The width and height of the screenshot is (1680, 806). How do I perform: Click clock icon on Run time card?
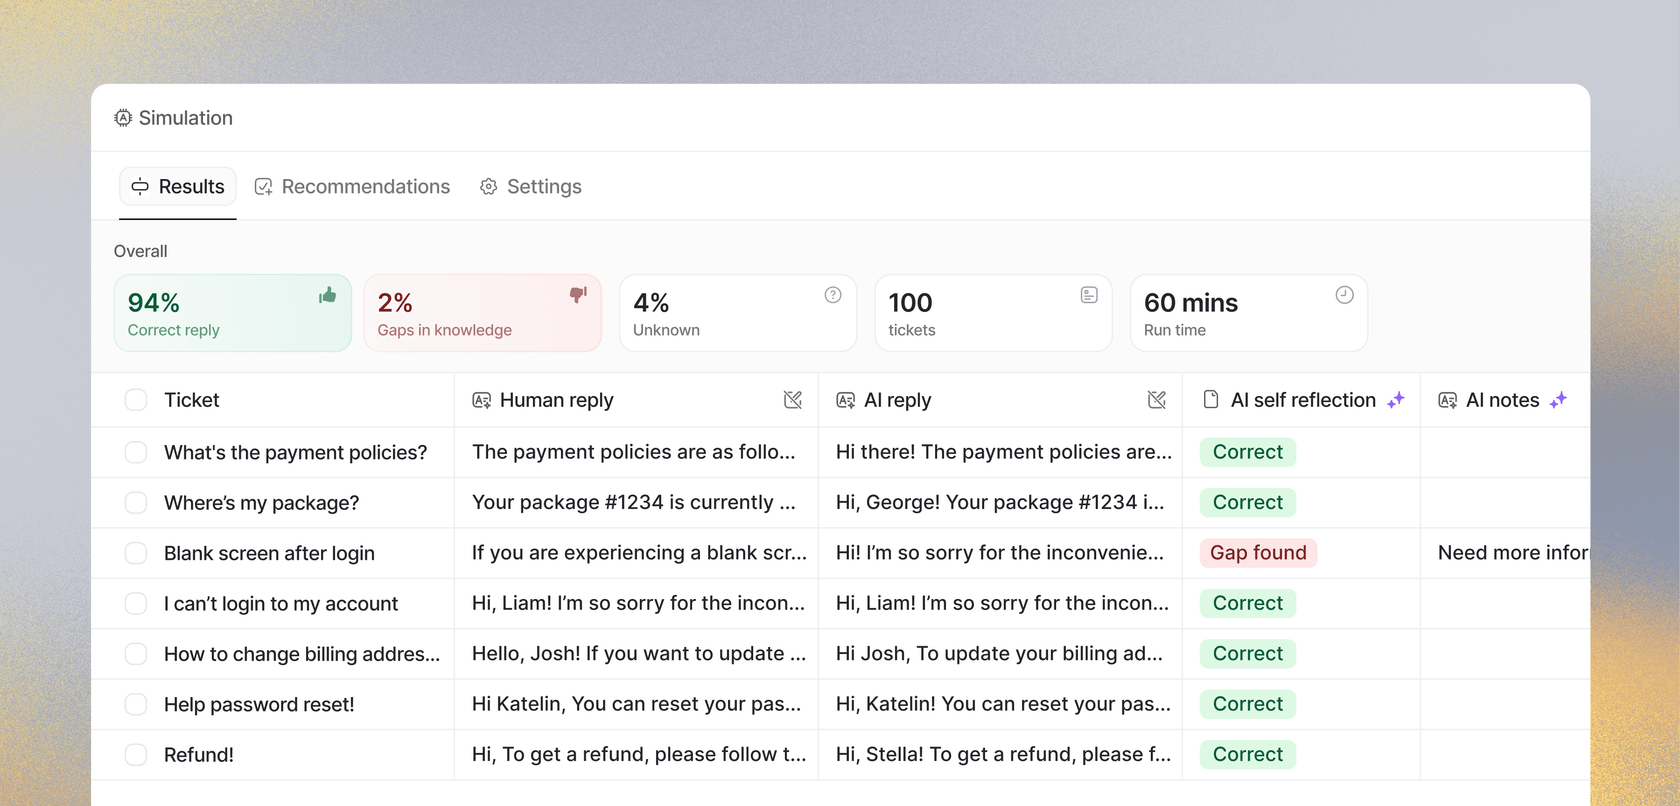click(1344, 295)
